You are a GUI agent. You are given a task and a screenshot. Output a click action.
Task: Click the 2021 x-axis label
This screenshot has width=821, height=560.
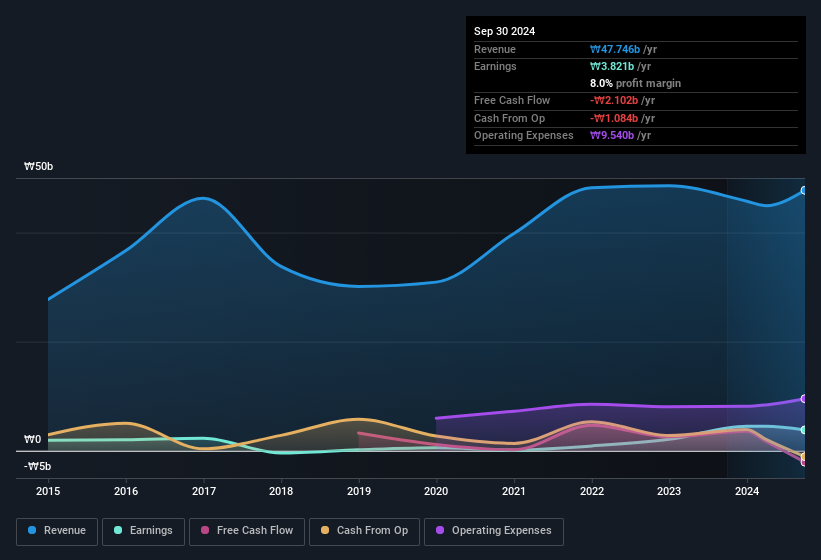coord(514,491)
